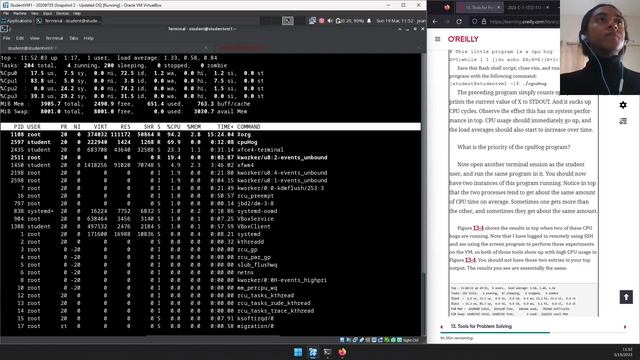The width and height of the screenshot is (640, 360).
Task: Open the Xfce Applications menu
Action: coord(16,20)
